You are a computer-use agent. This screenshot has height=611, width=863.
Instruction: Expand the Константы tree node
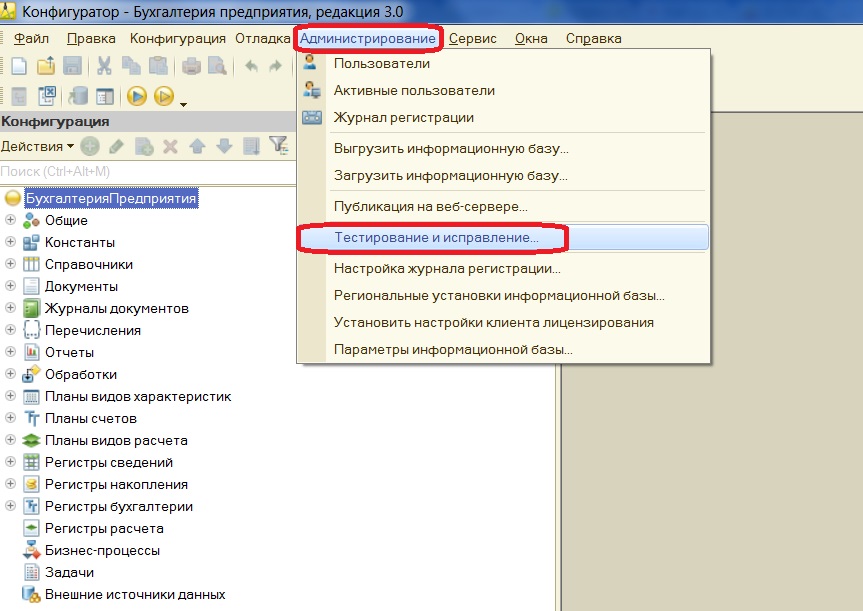10,242
